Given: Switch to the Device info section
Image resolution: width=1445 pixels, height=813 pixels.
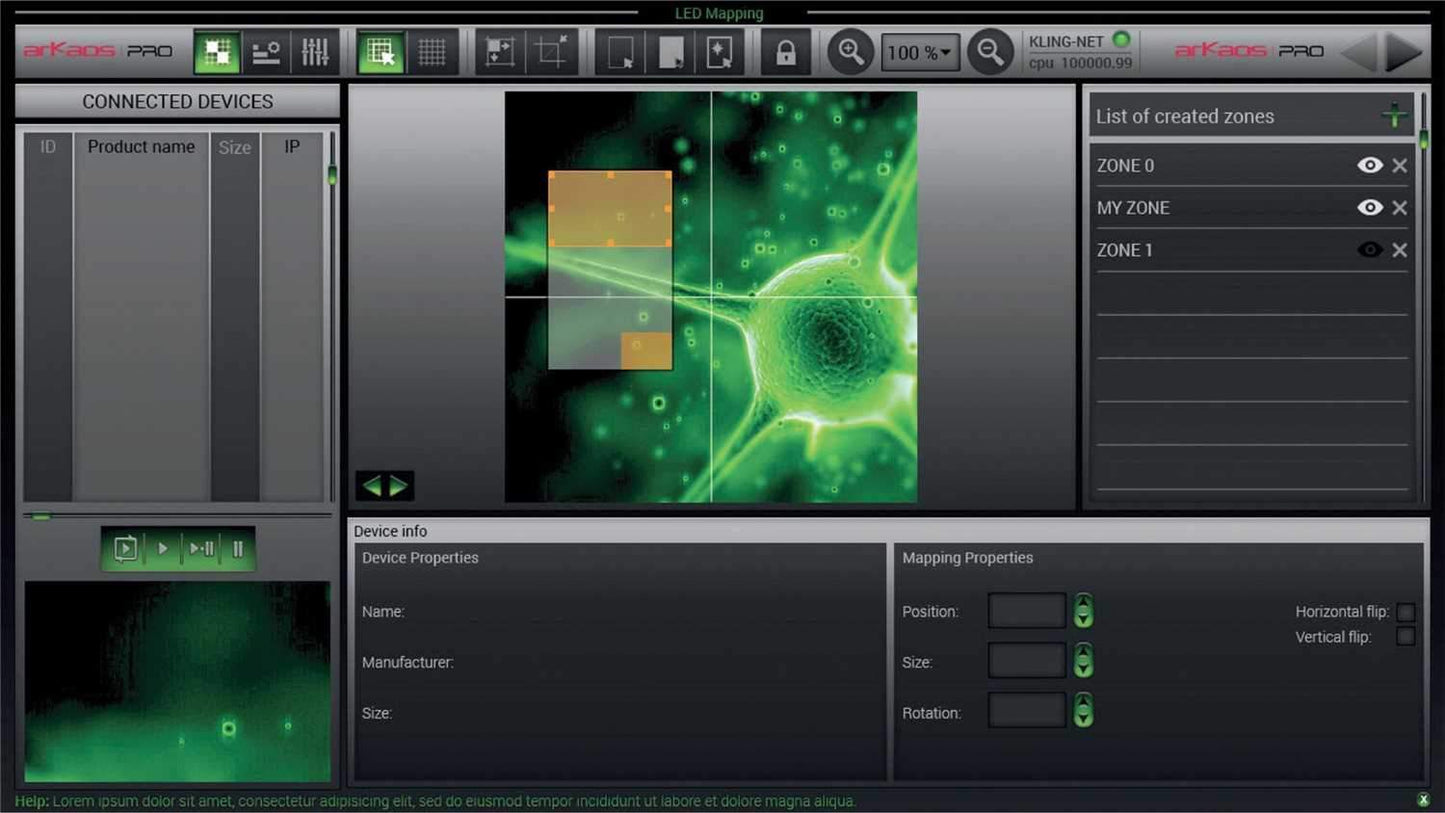Looking at the screenshot, I should click(x=390, y=531).
